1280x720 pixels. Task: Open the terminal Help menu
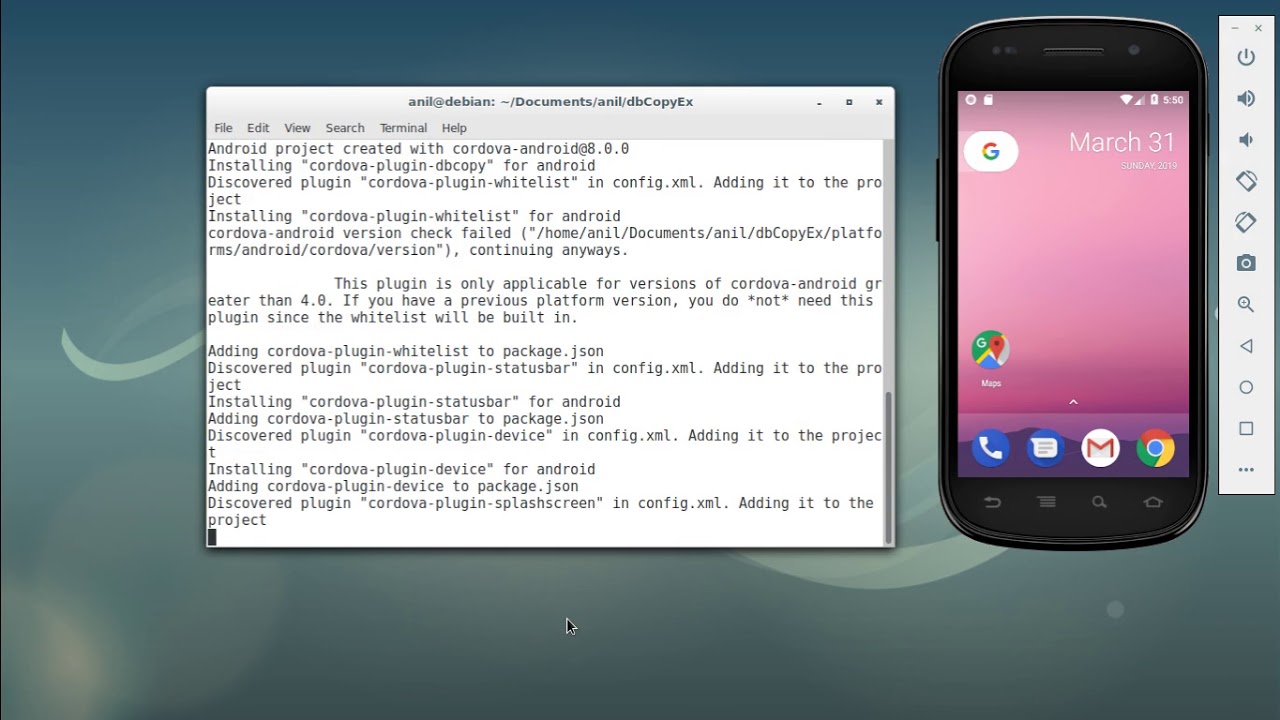click(454, 128)
